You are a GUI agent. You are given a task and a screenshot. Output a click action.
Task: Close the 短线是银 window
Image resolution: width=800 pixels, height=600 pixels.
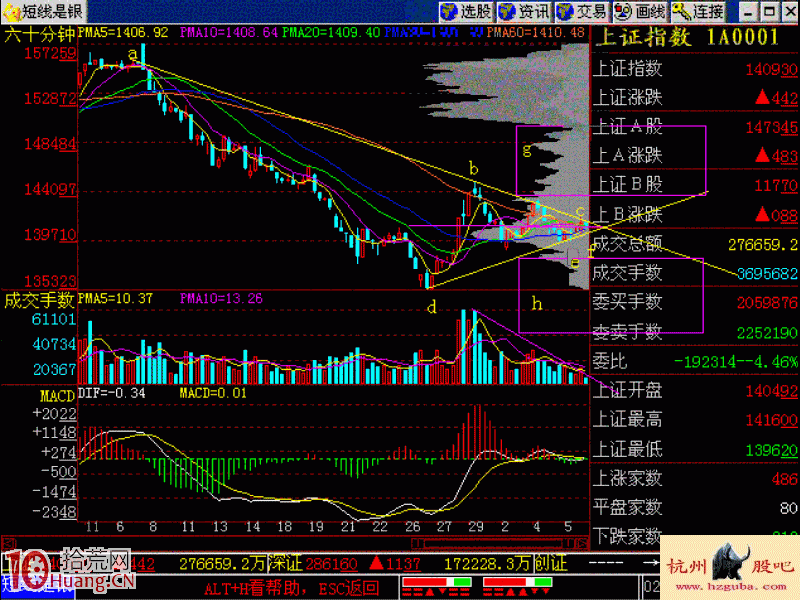pos(789,12)
